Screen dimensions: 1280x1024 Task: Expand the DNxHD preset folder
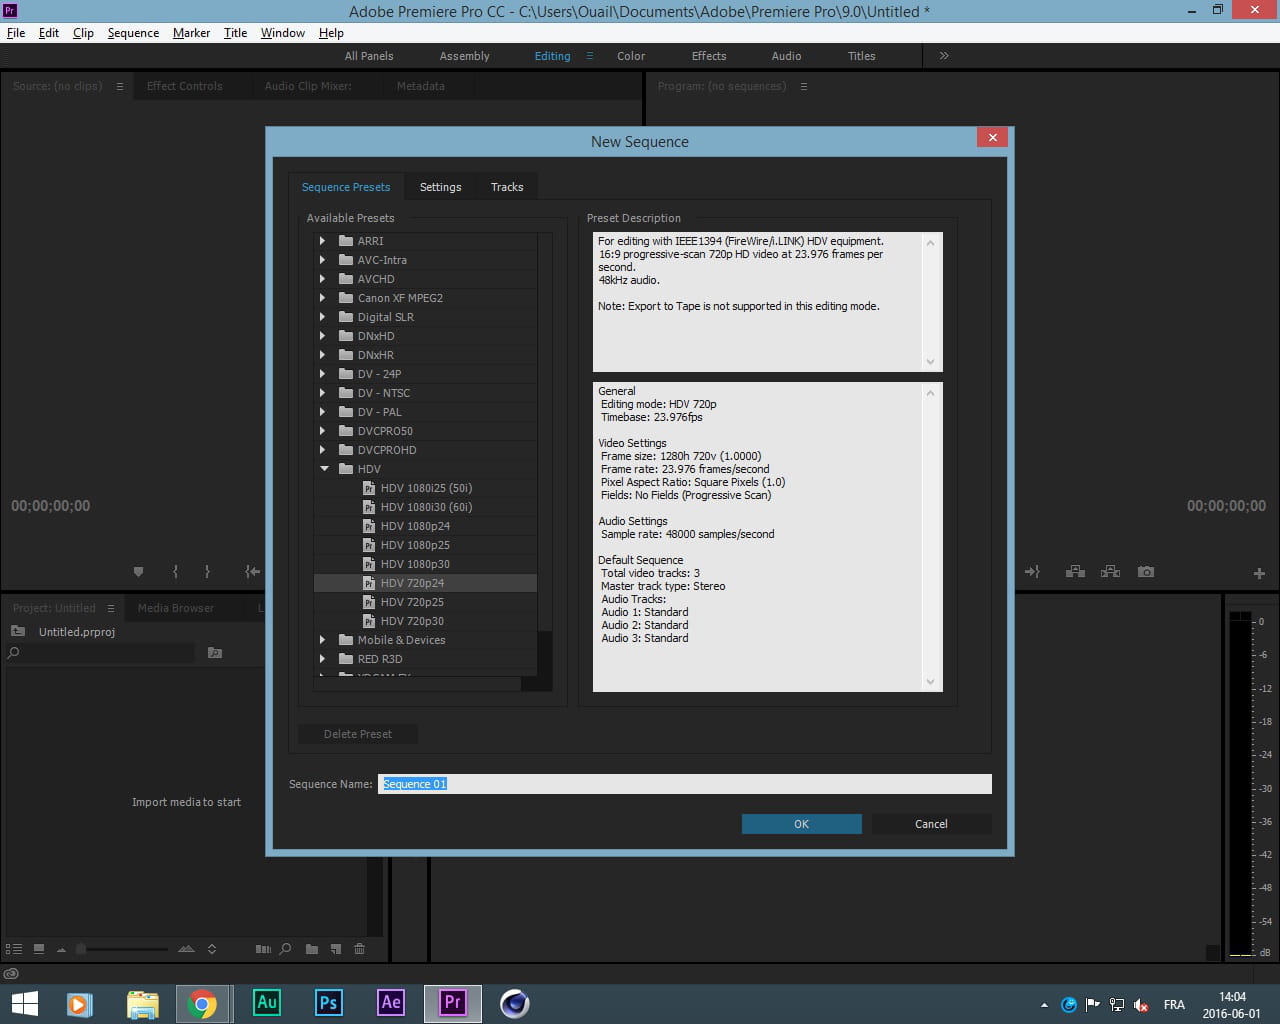click(x=322, y=336)
